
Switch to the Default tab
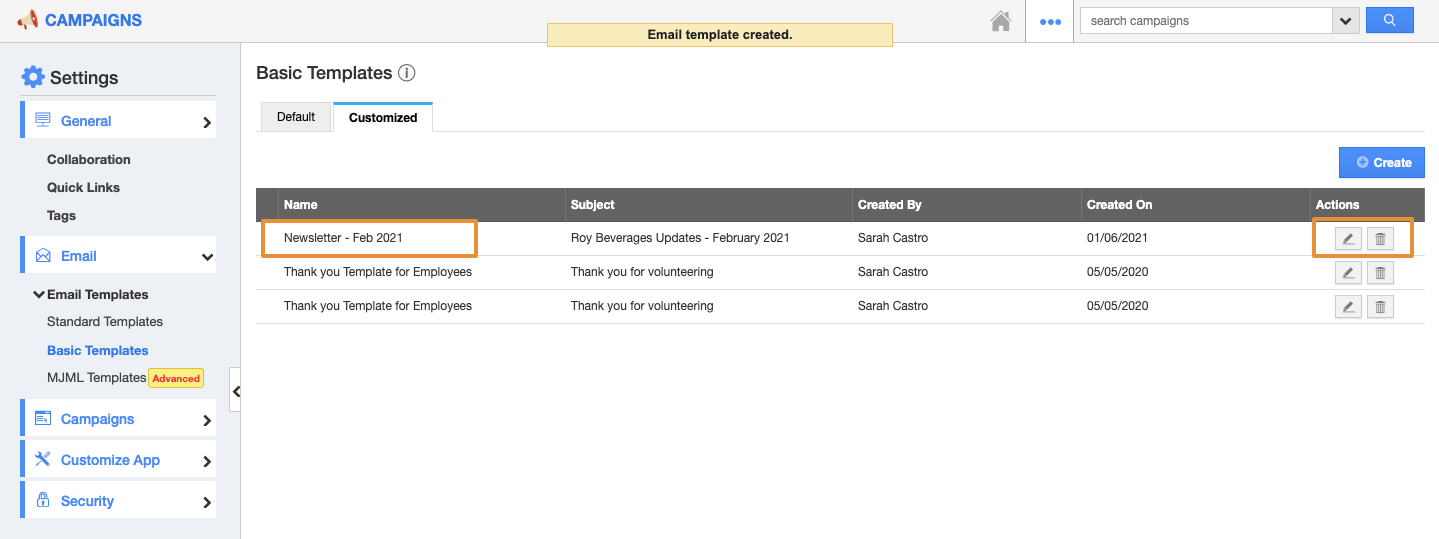296,117
